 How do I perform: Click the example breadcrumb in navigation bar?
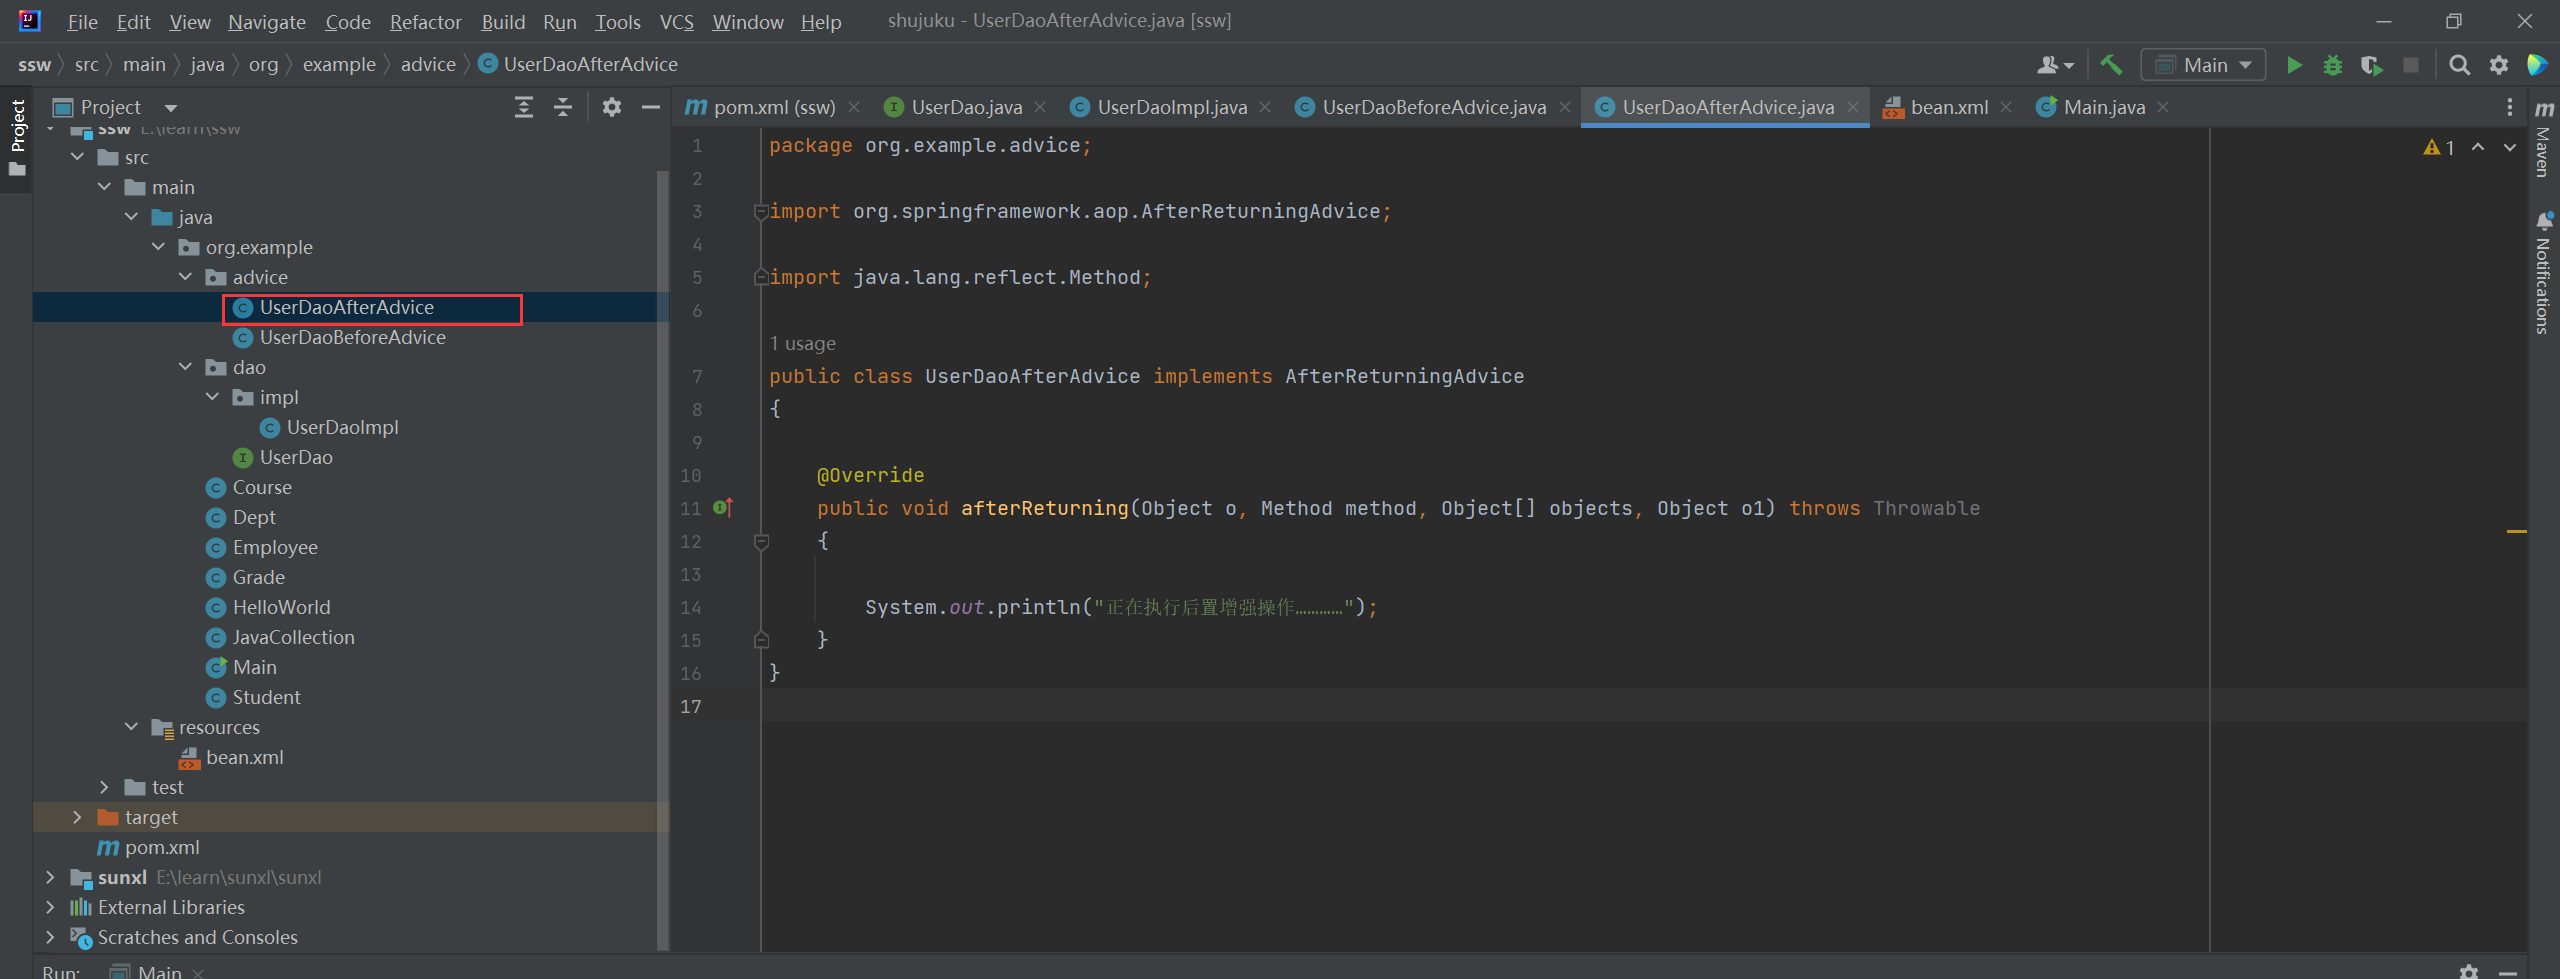click(x=339, y=65)
